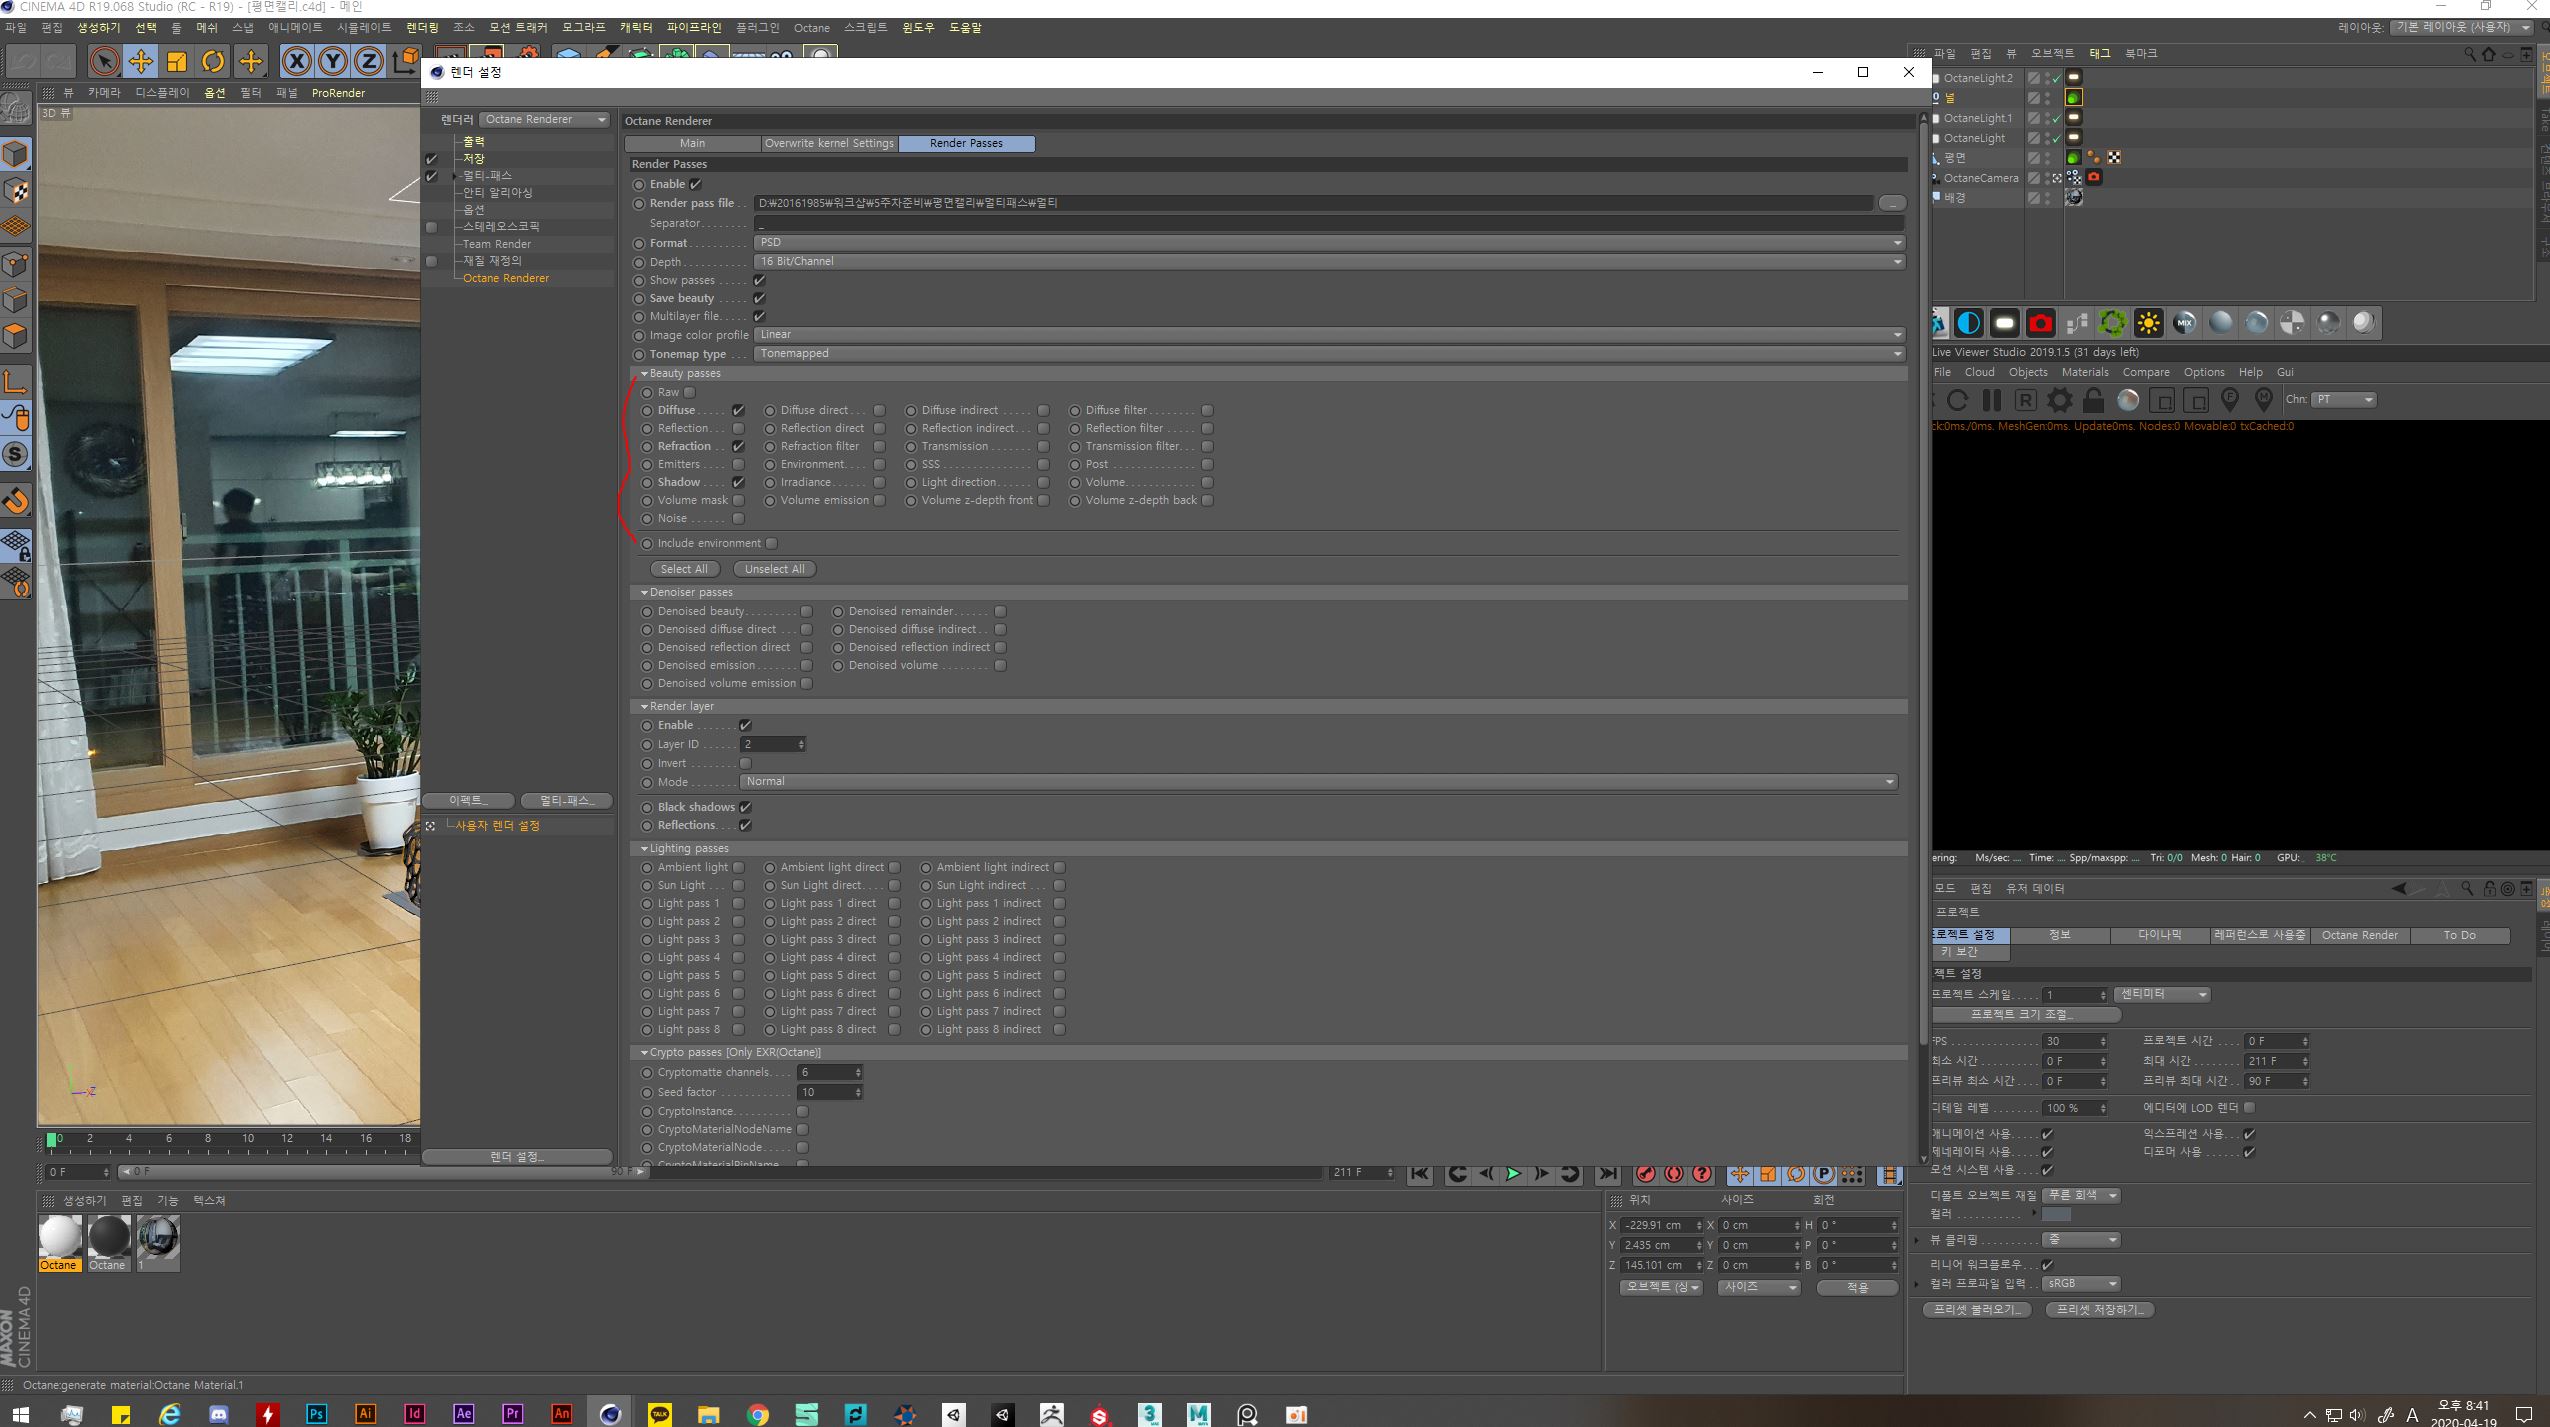This screenshot has width=2550, height=1427.
Task: Click the material picker M pin icon
Action: point(2264,401)
